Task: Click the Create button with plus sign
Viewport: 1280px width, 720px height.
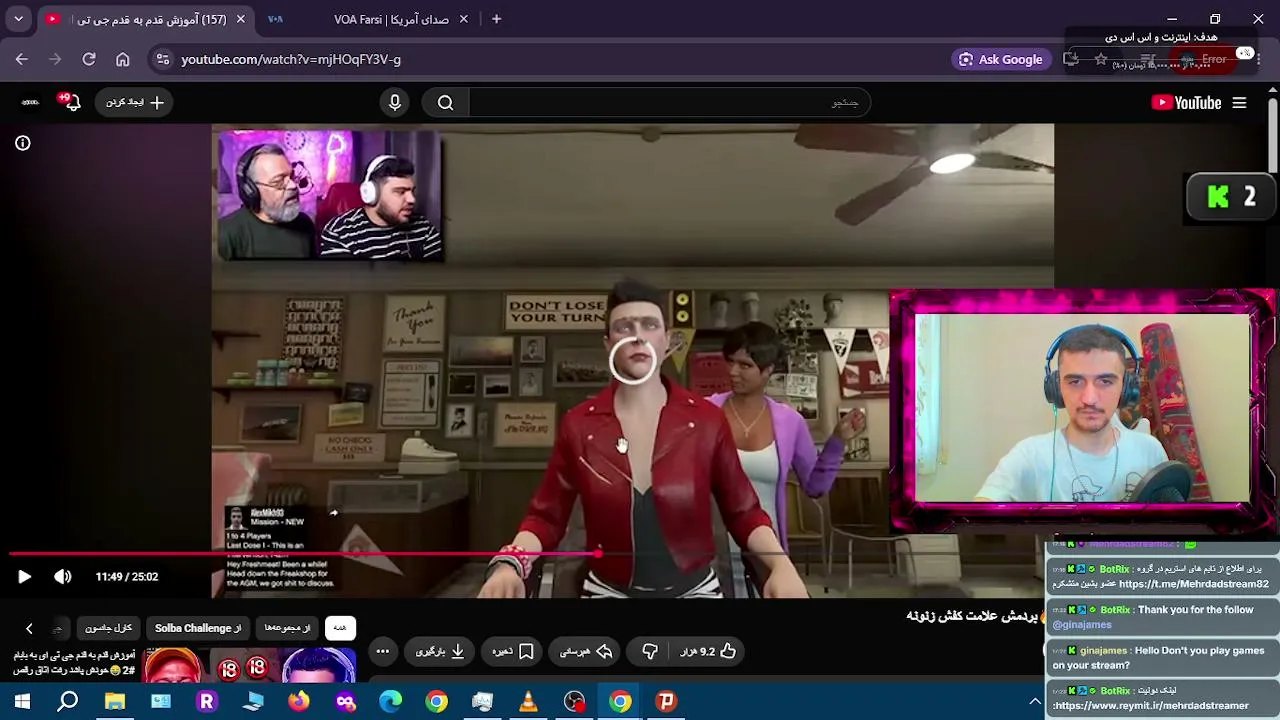Action: (x=134, y=102)
